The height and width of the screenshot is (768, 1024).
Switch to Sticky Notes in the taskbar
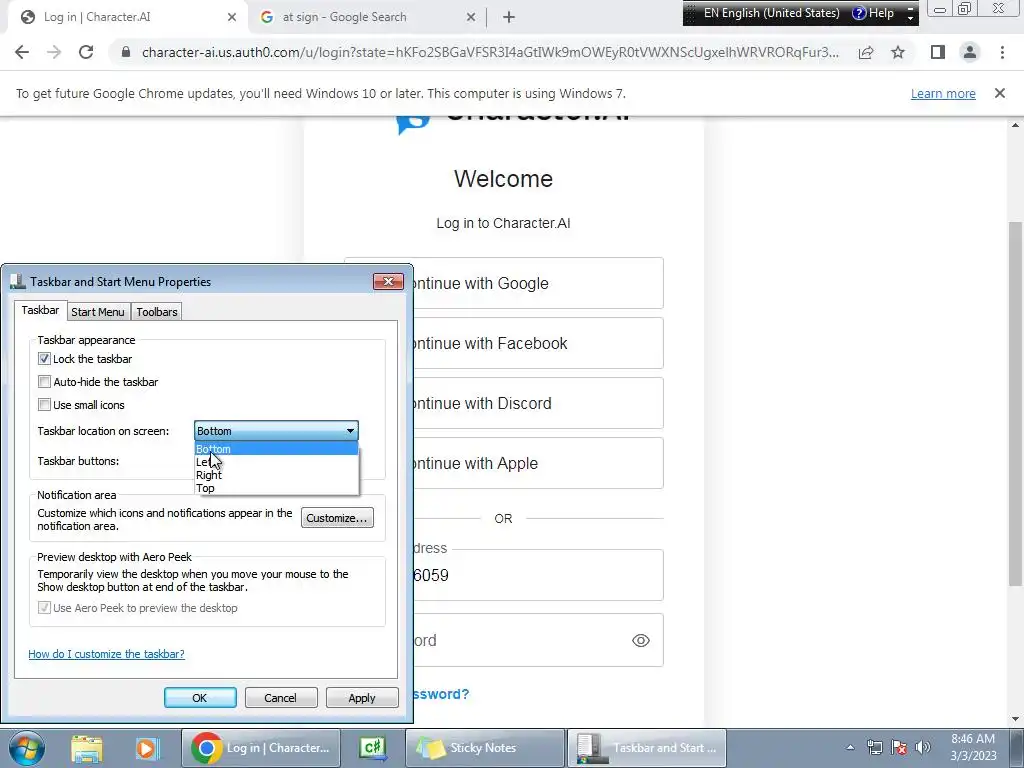pyautogui.click(x=485, y=748)
